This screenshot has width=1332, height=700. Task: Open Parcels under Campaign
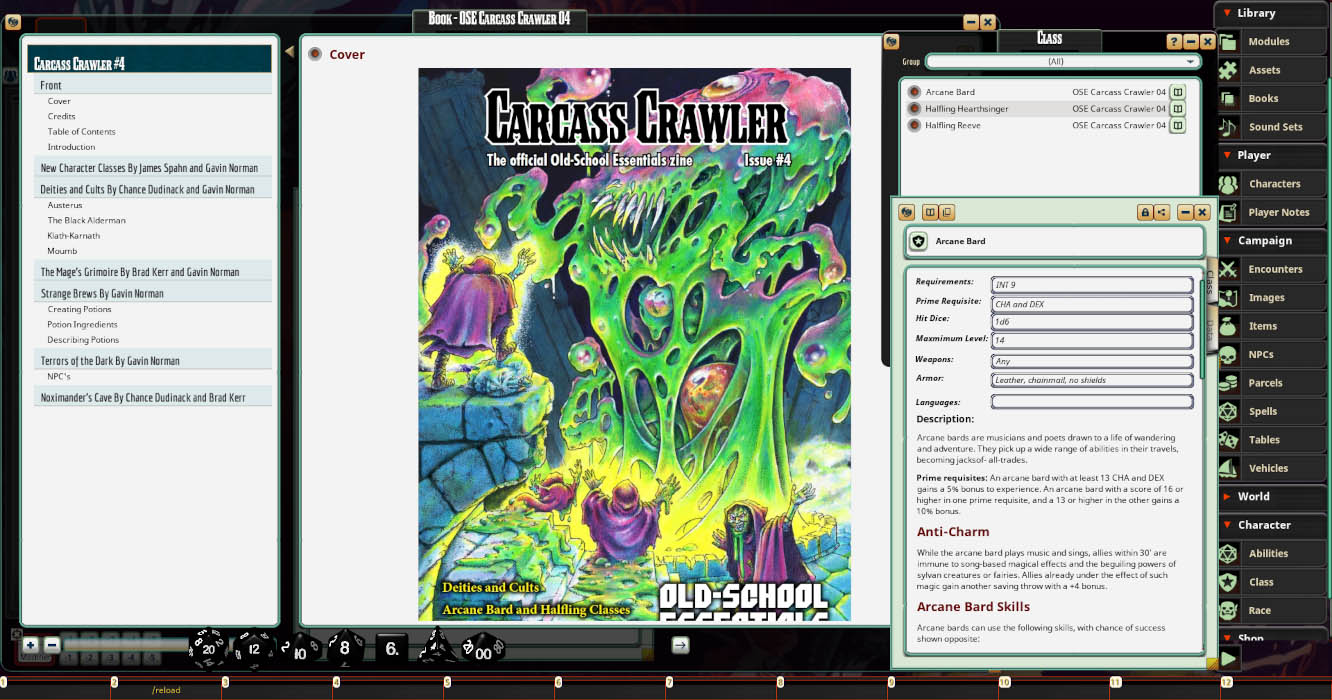click(x=1272, y=383)
